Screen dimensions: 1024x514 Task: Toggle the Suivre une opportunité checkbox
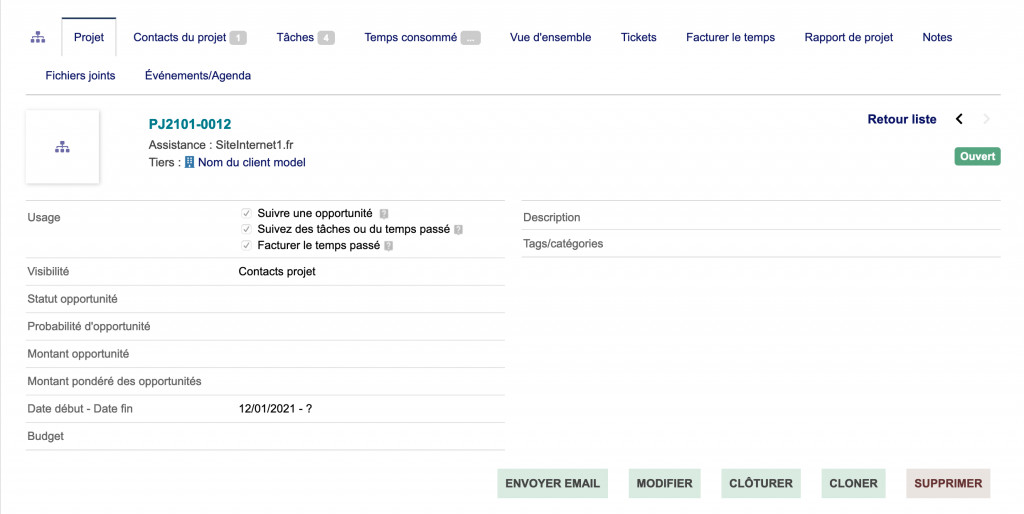[x=246, y=213]
